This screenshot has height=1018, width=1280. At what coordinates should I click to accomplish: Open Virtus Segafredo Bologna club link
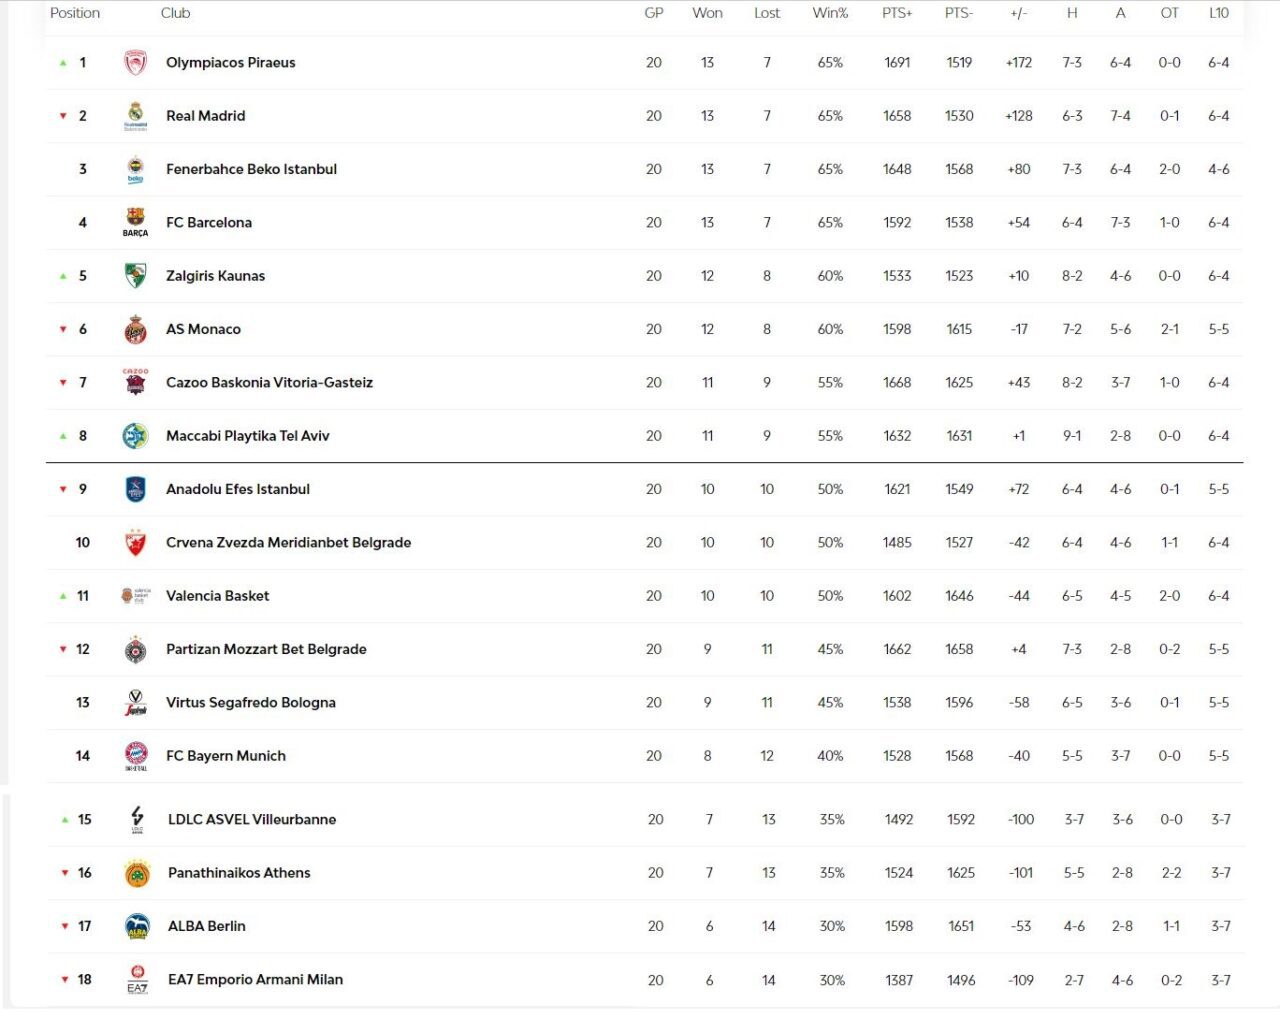click(250, 702)
